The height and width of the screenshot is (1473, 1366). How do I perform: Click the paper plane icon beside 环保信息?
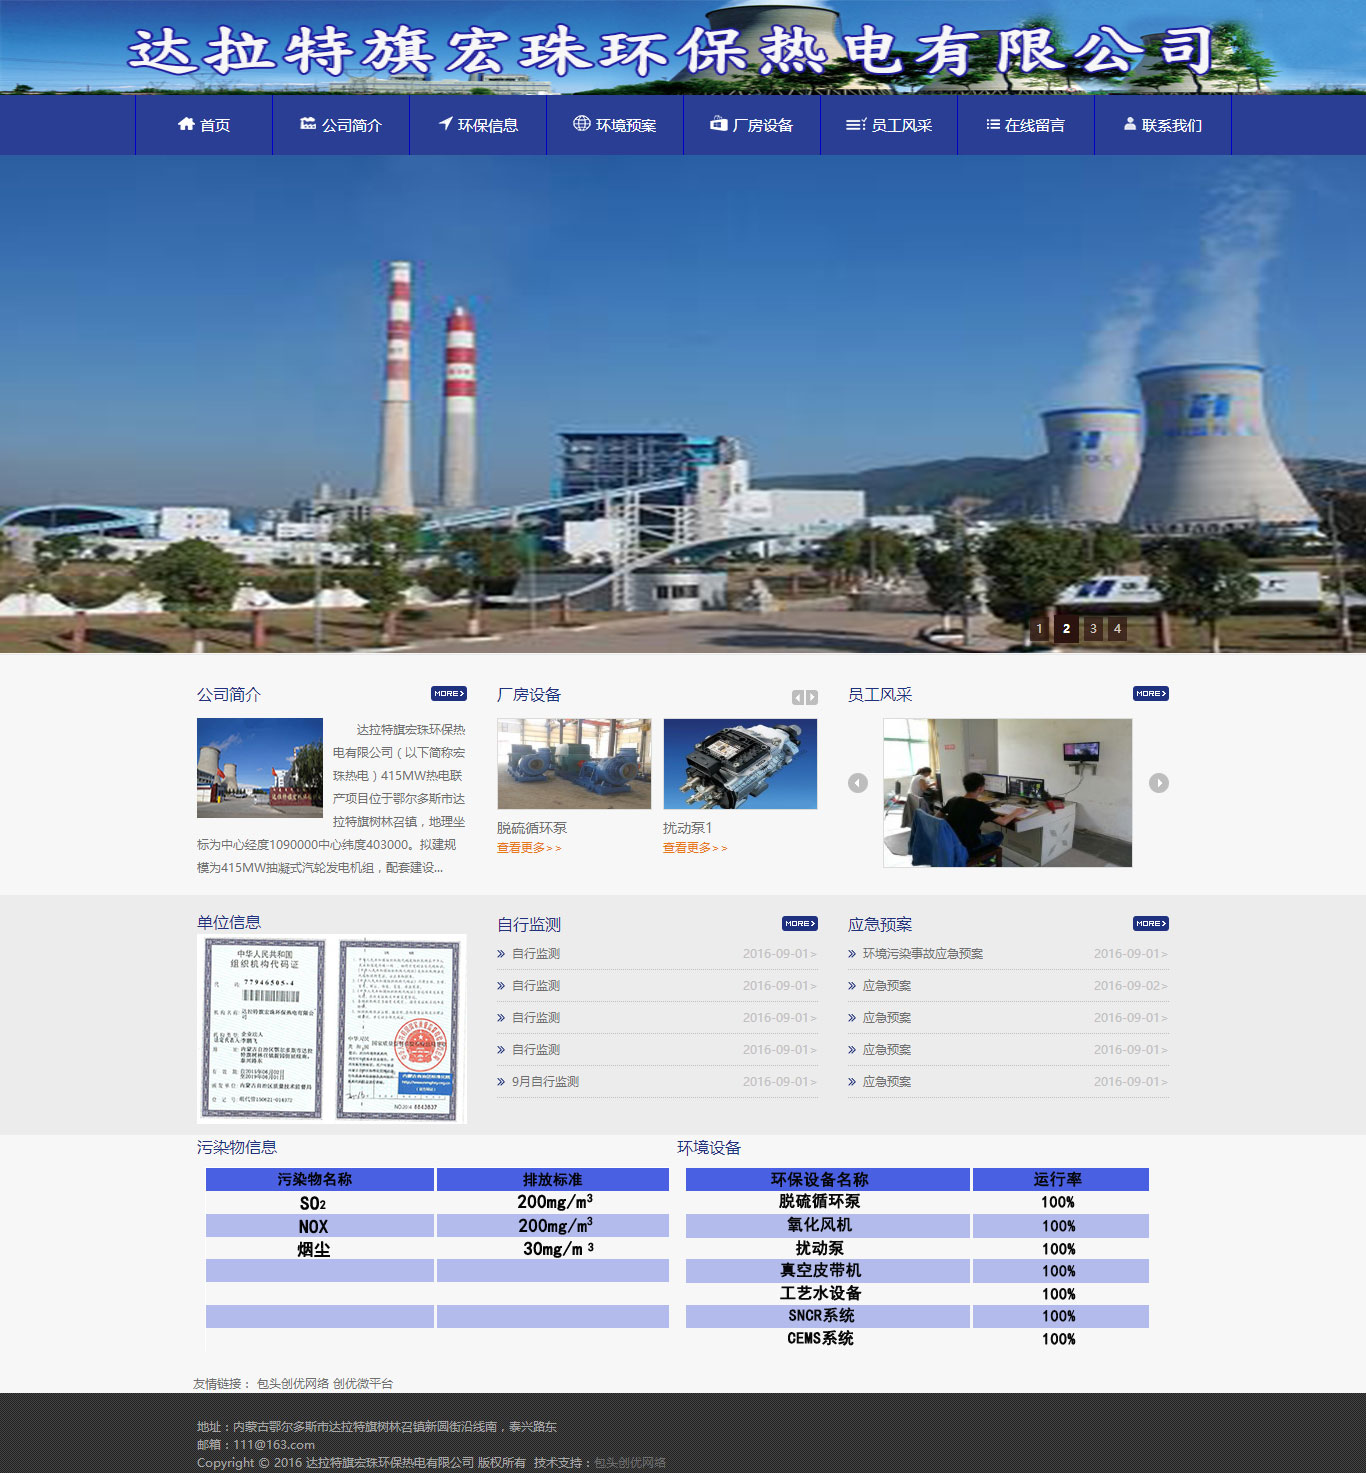[446, 123]
